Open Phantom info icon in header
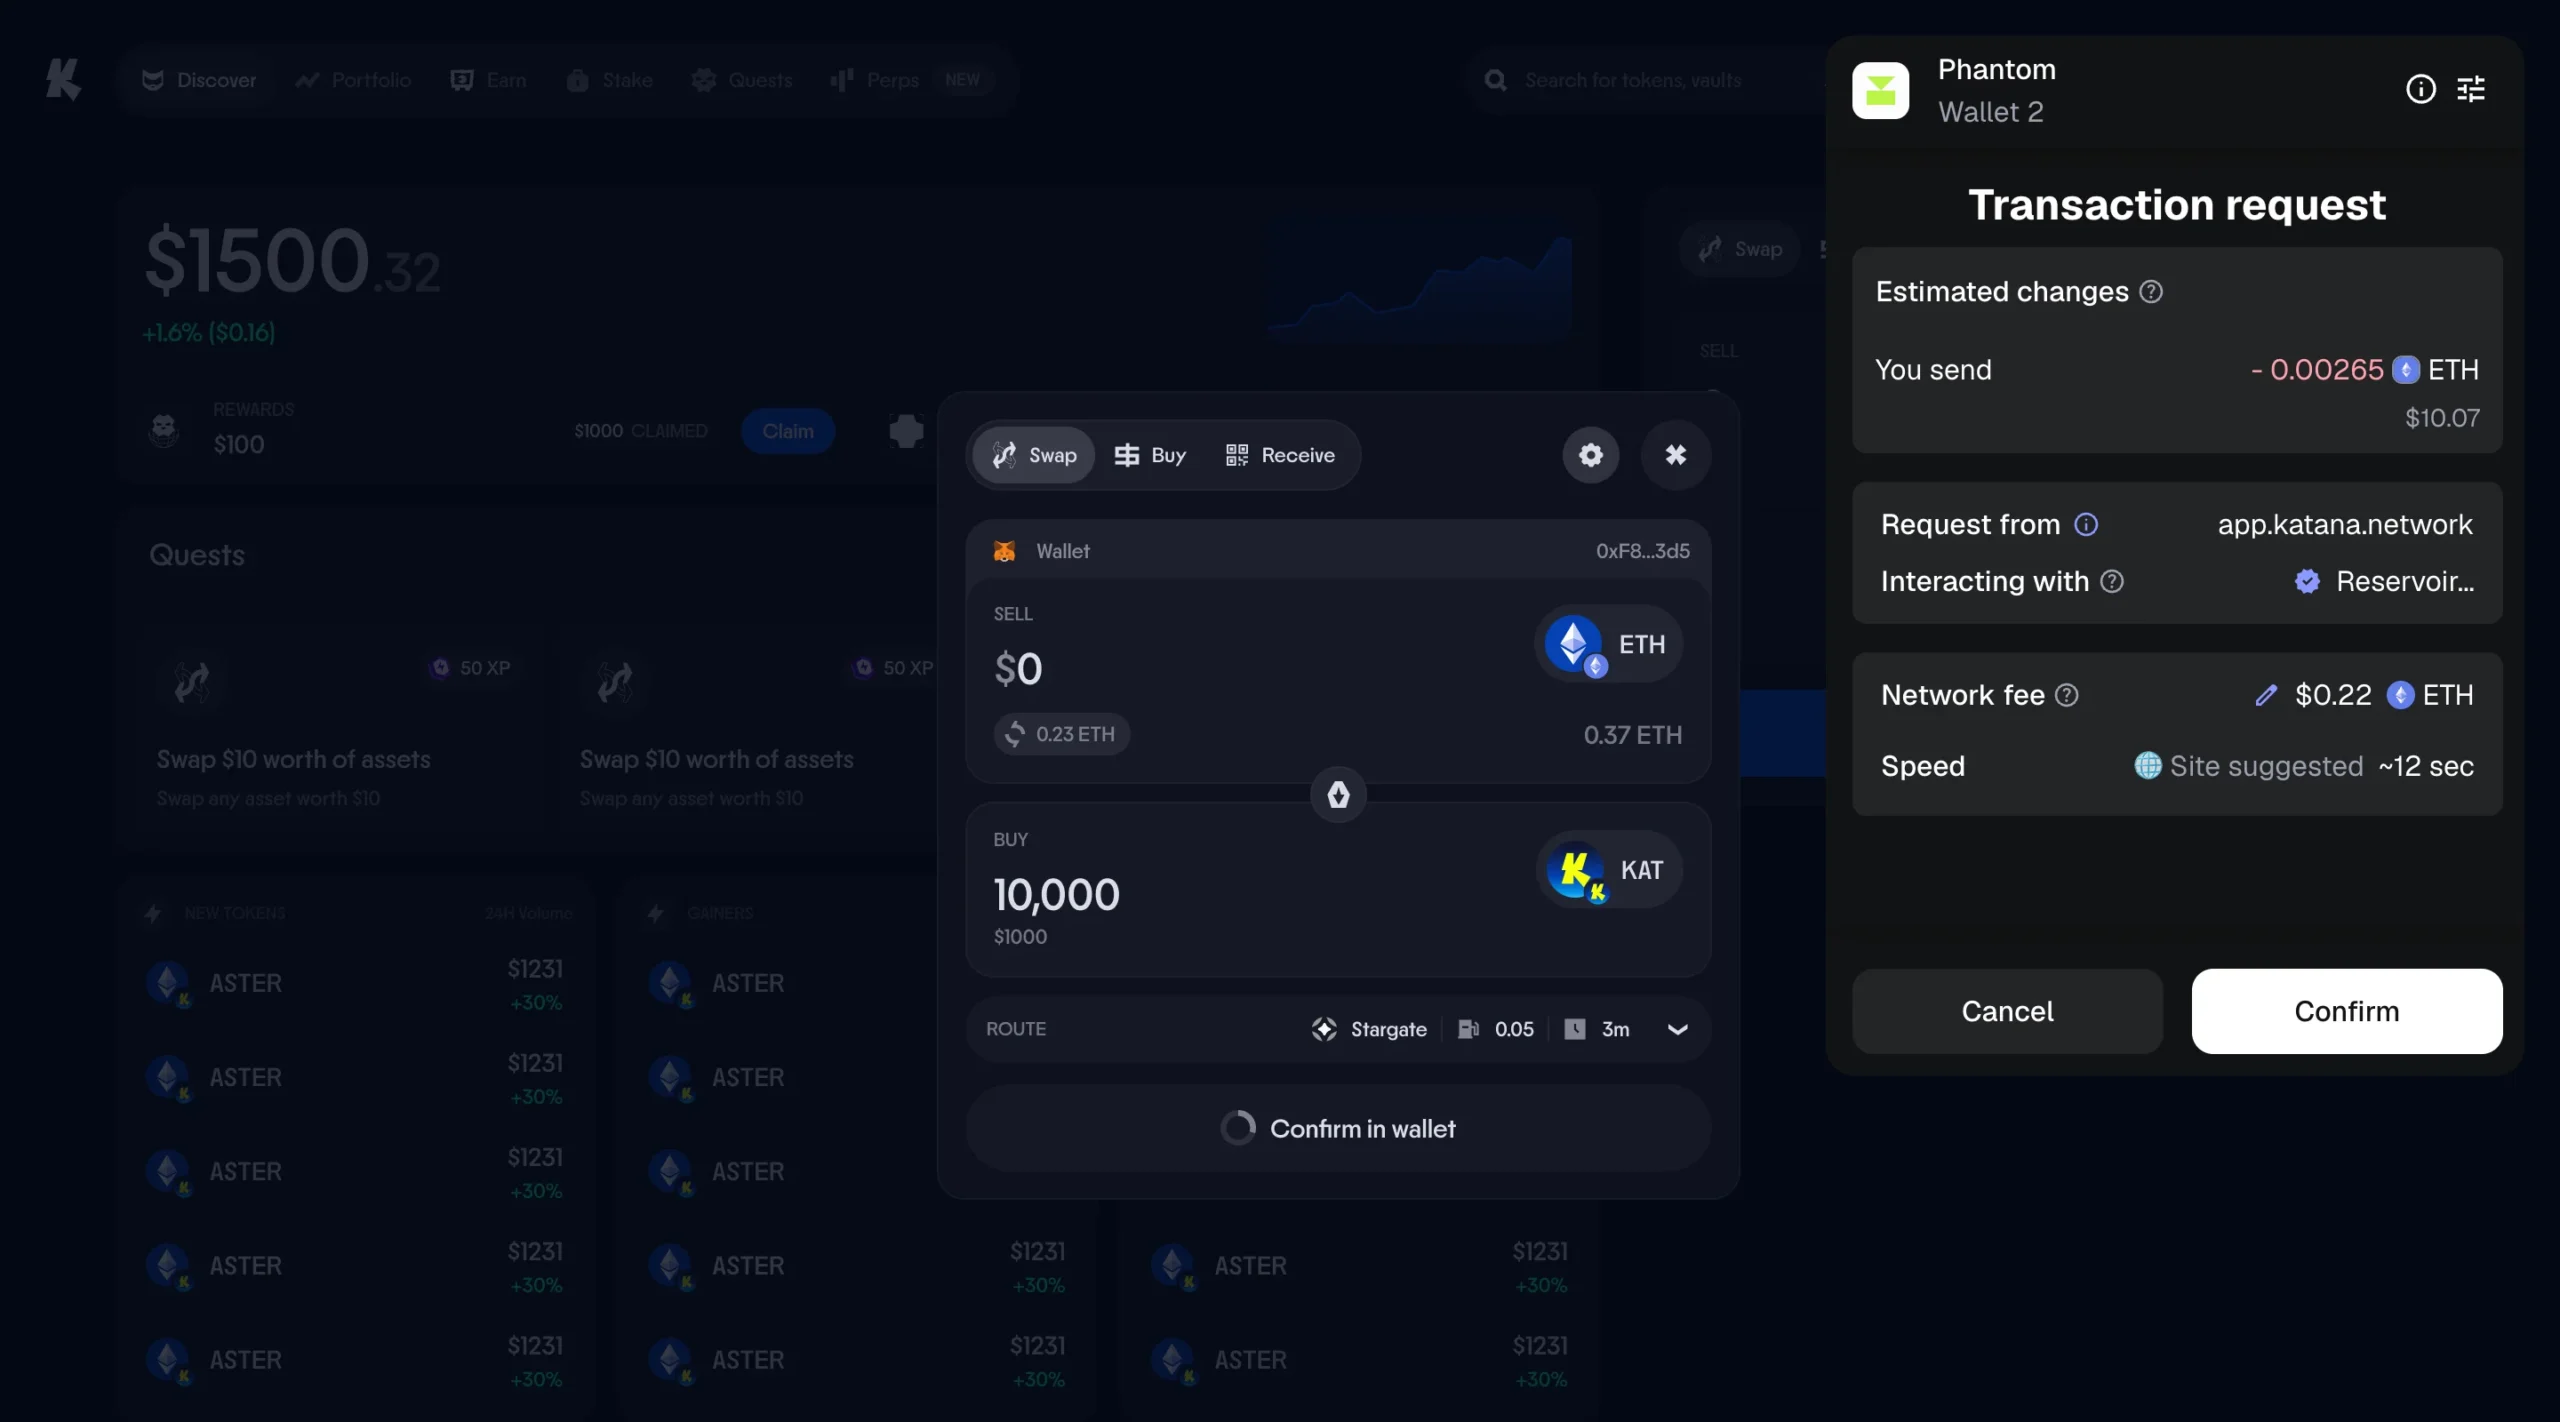Viewport: 2560px width, 1422px height. [x=2420, y=89]
